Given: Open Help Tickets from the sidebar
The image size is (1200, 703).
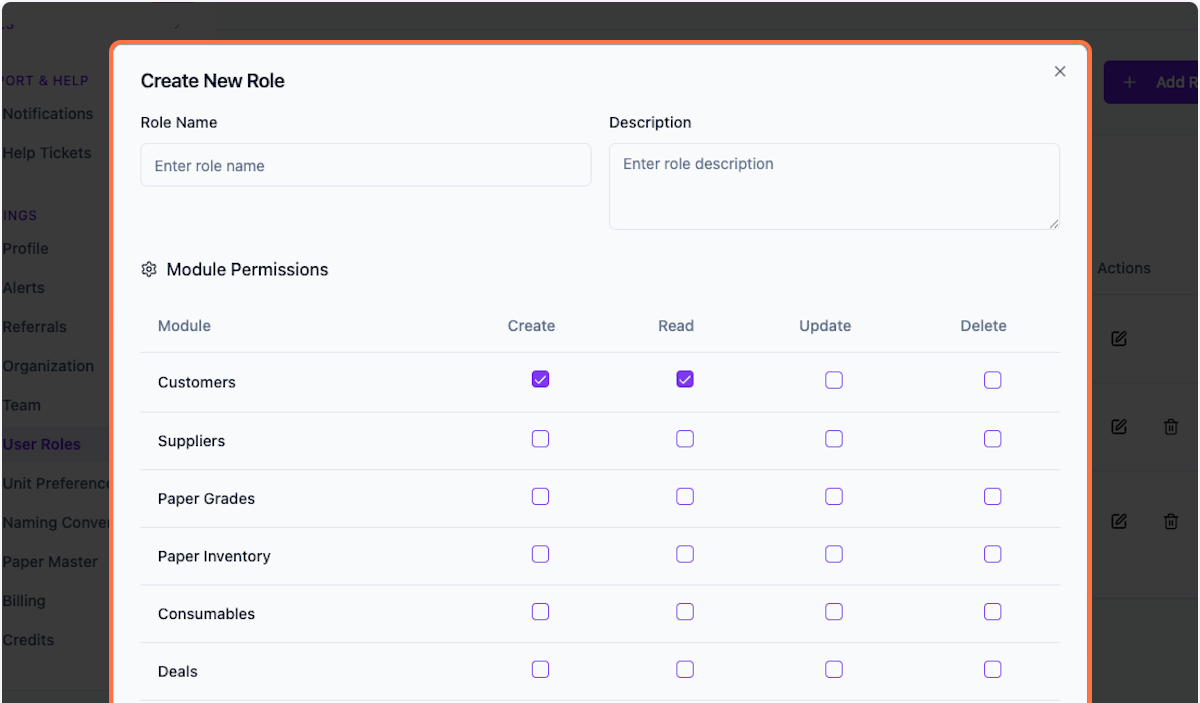Looking at the screenshot, I should [46, 152].
